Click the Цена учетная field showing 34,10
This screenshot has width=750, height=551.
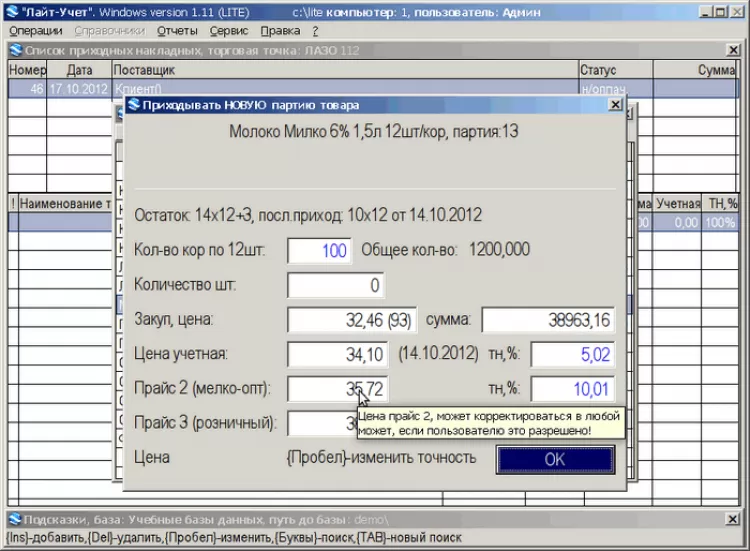(338, 354)
